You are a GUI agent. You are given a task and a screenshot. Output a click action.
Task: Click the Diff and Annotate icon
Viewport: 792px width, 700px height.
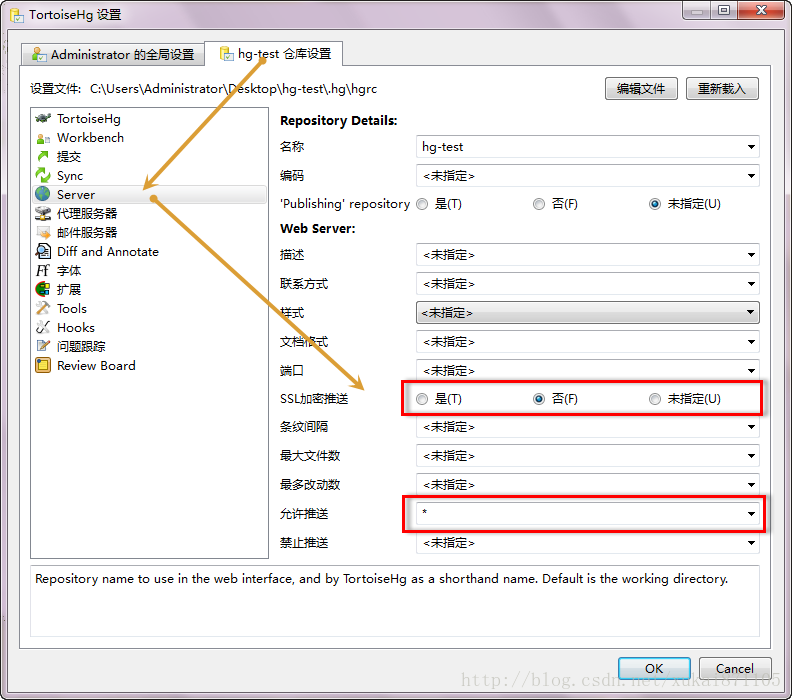tap(43, 252)
